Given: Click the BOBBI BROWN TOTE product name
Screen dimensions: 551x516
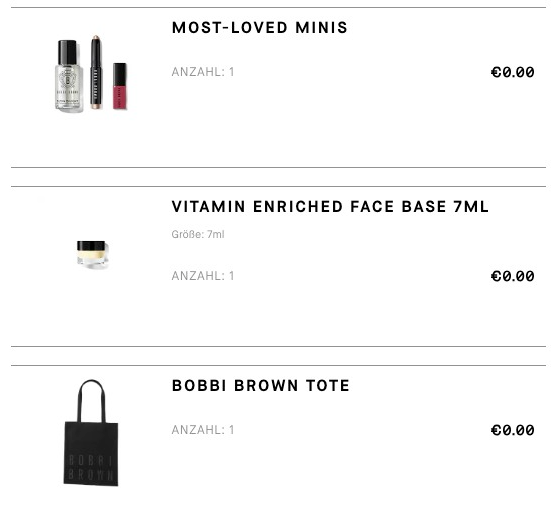Looking at the screenshot, I should pyautogui.click(x=261, y=386).
